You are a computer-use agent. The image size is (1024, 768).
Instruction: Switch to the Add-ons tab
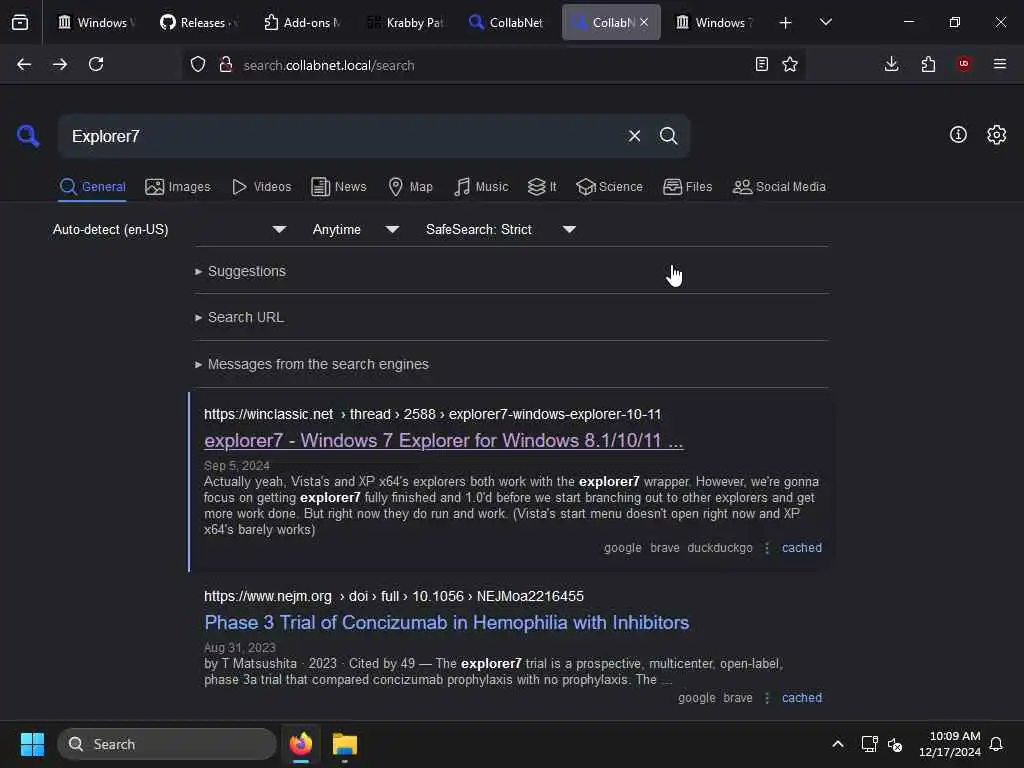[x=301, y=23]
